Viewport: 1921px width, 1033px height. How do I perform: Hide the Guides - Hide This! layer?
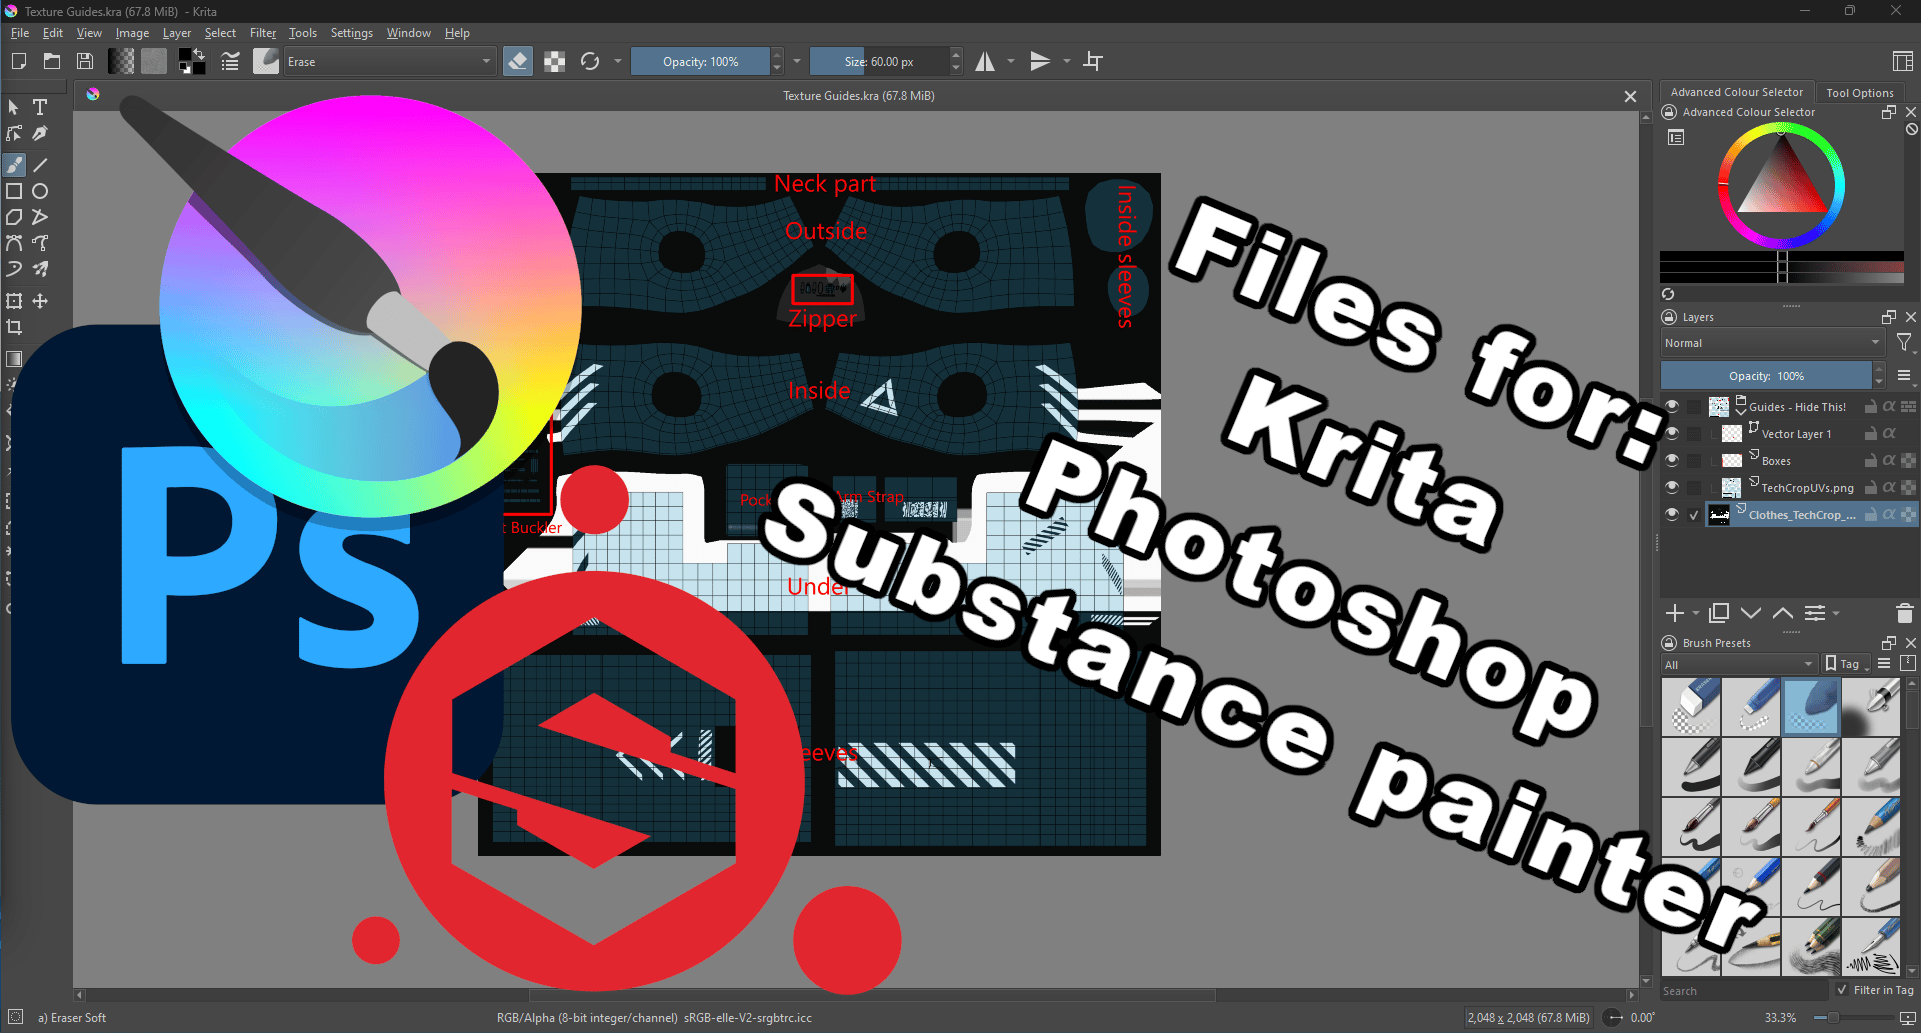[1672, 406]
